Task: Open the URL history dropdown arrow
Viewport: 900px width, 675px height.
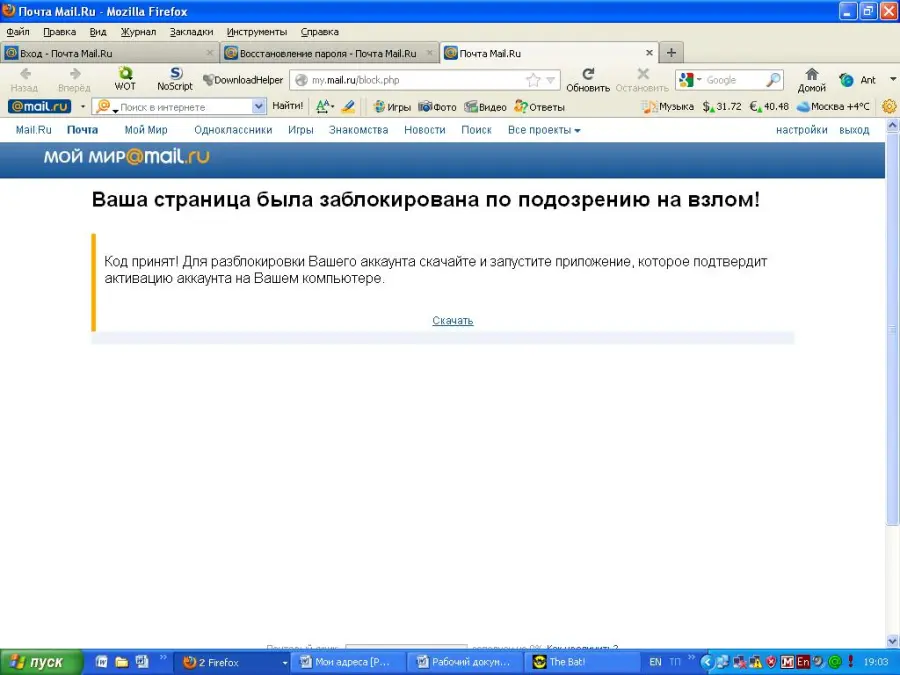Action: tap(550, 80)
